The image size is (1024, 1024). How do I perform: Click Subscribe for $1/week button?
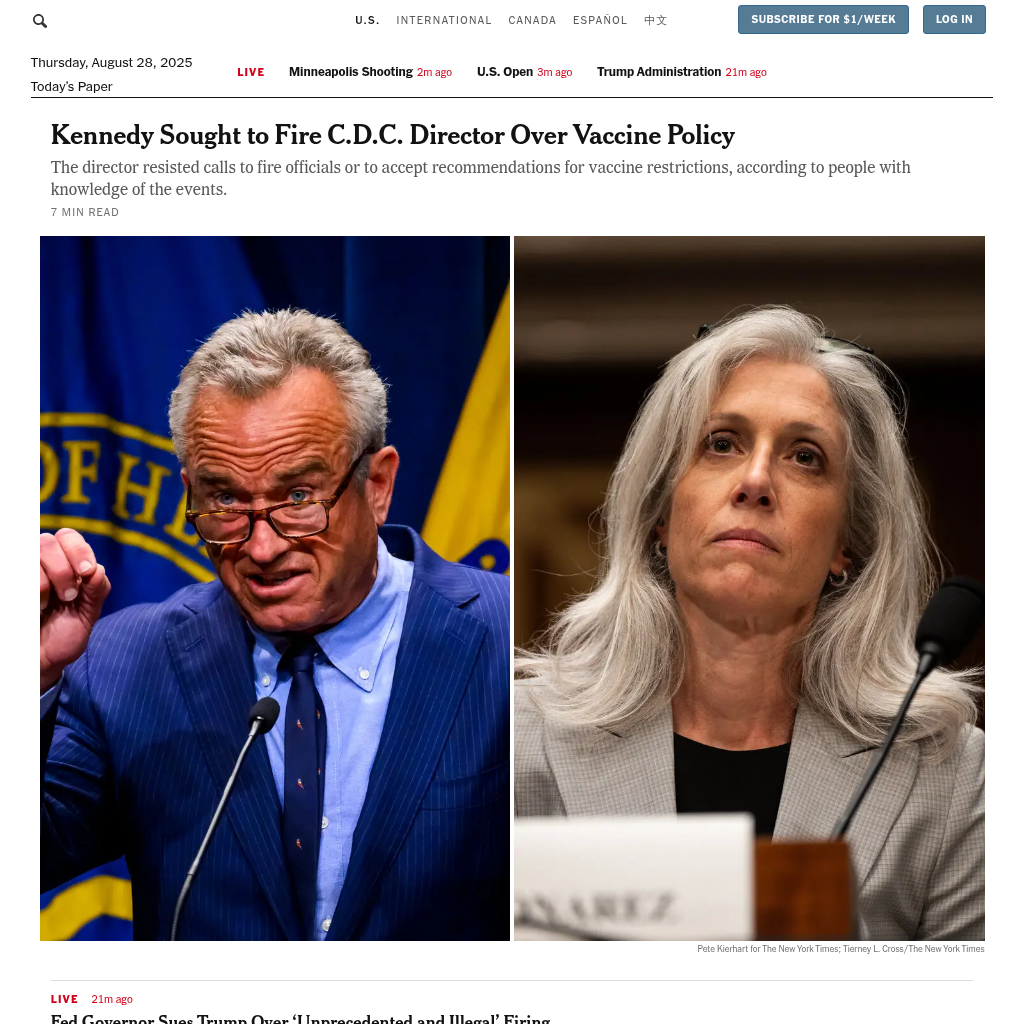[823, 20]
